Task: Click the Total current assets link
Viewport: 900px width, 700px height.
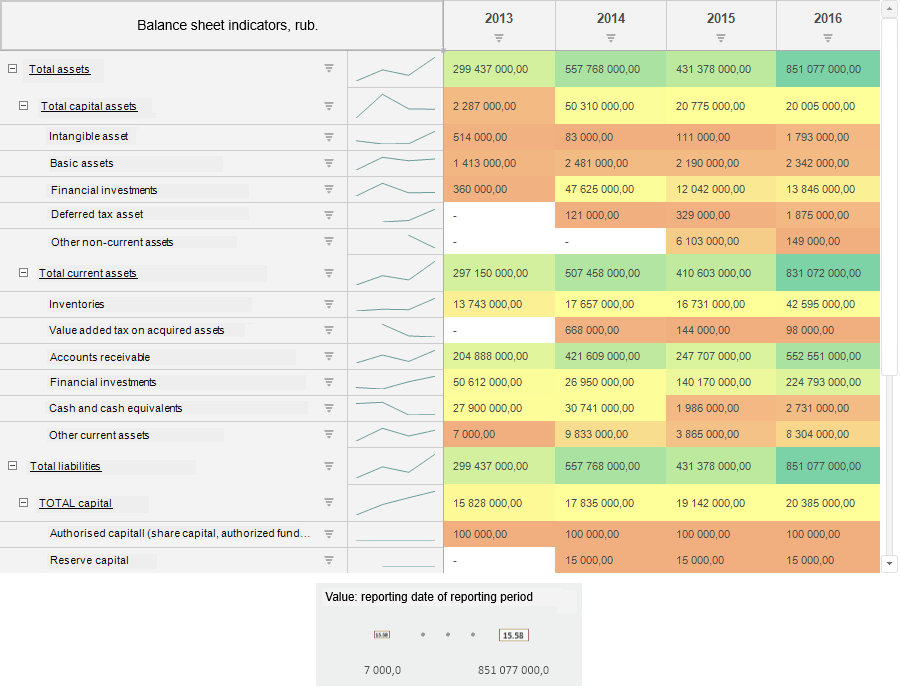Action: (x=88, y=273)
